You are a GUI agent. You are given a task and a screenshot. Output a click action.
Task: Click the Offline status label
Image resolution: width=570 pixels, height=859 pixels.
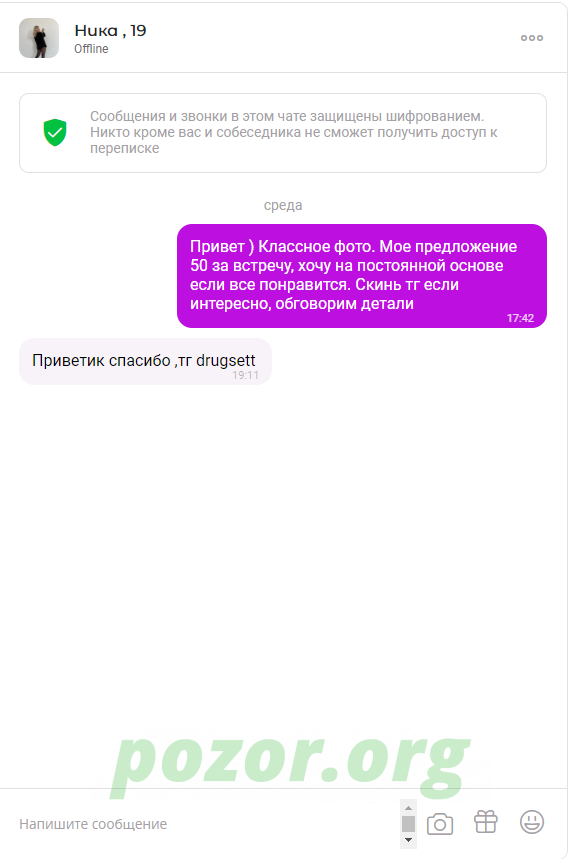[91, 49]
